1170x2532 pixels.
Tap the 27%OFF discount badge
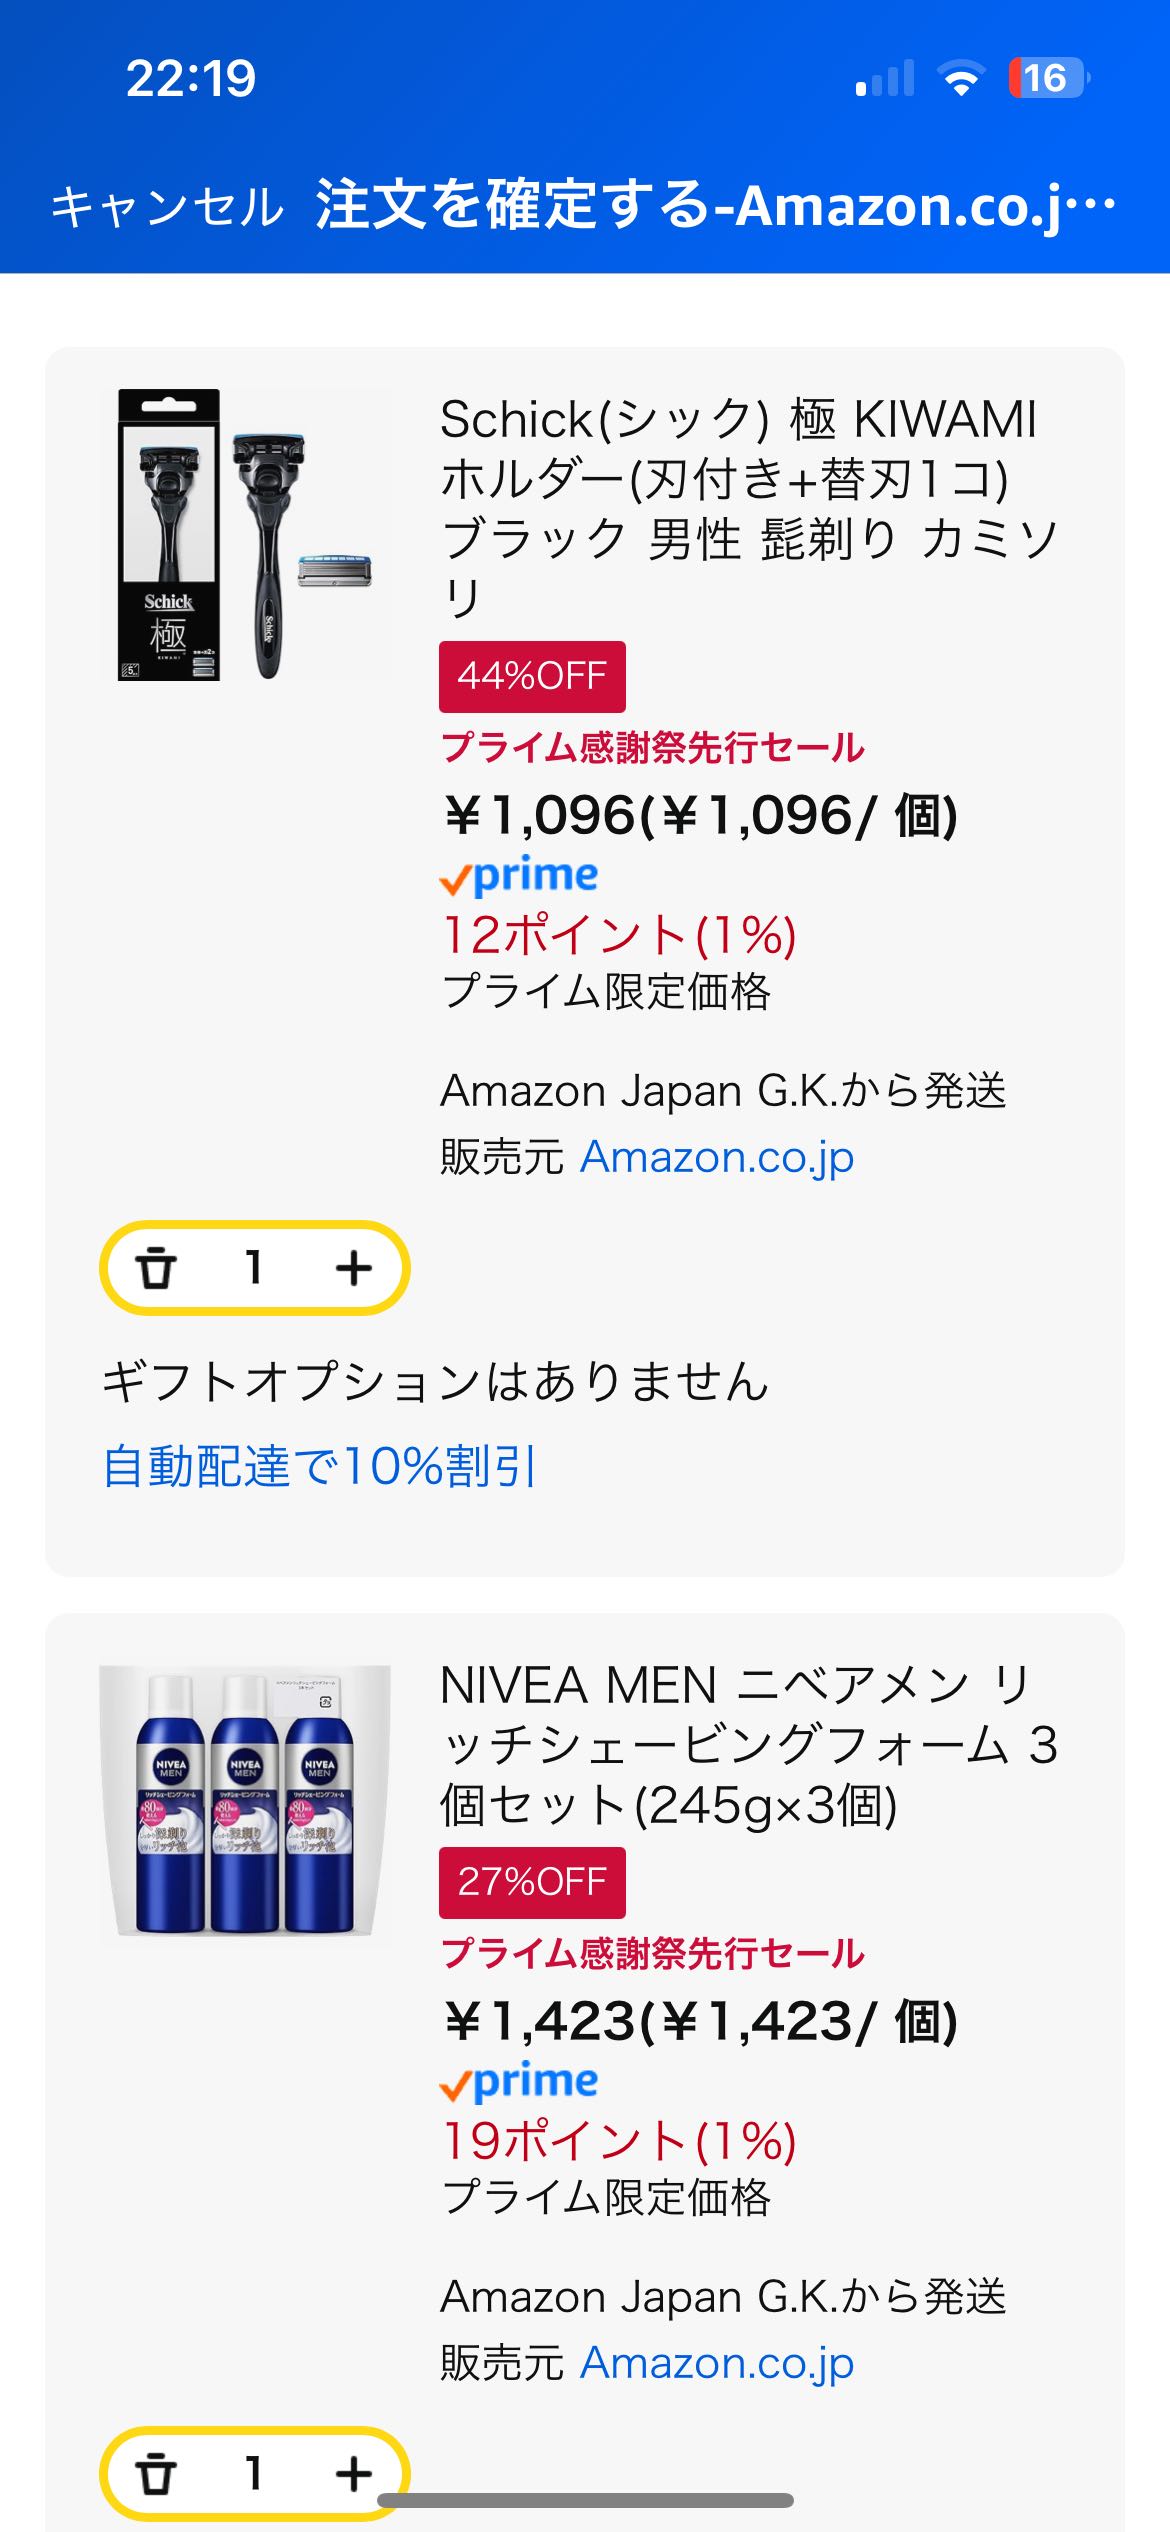[532, 1883]
